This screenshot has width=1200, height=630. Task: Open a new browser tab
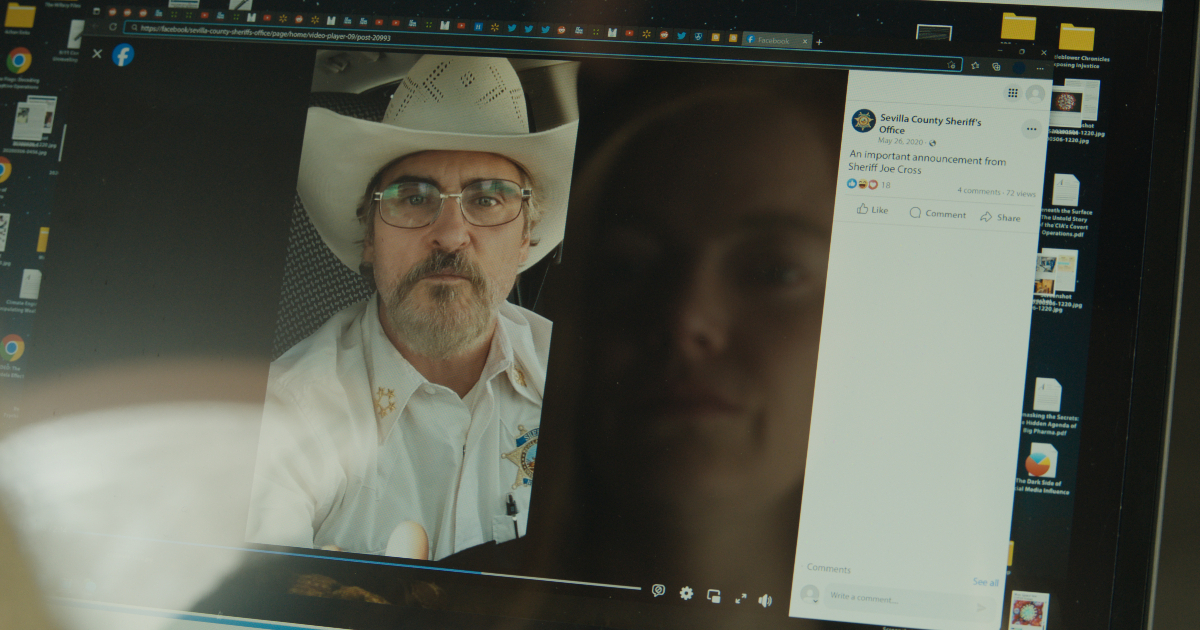[x=819, y=42]
